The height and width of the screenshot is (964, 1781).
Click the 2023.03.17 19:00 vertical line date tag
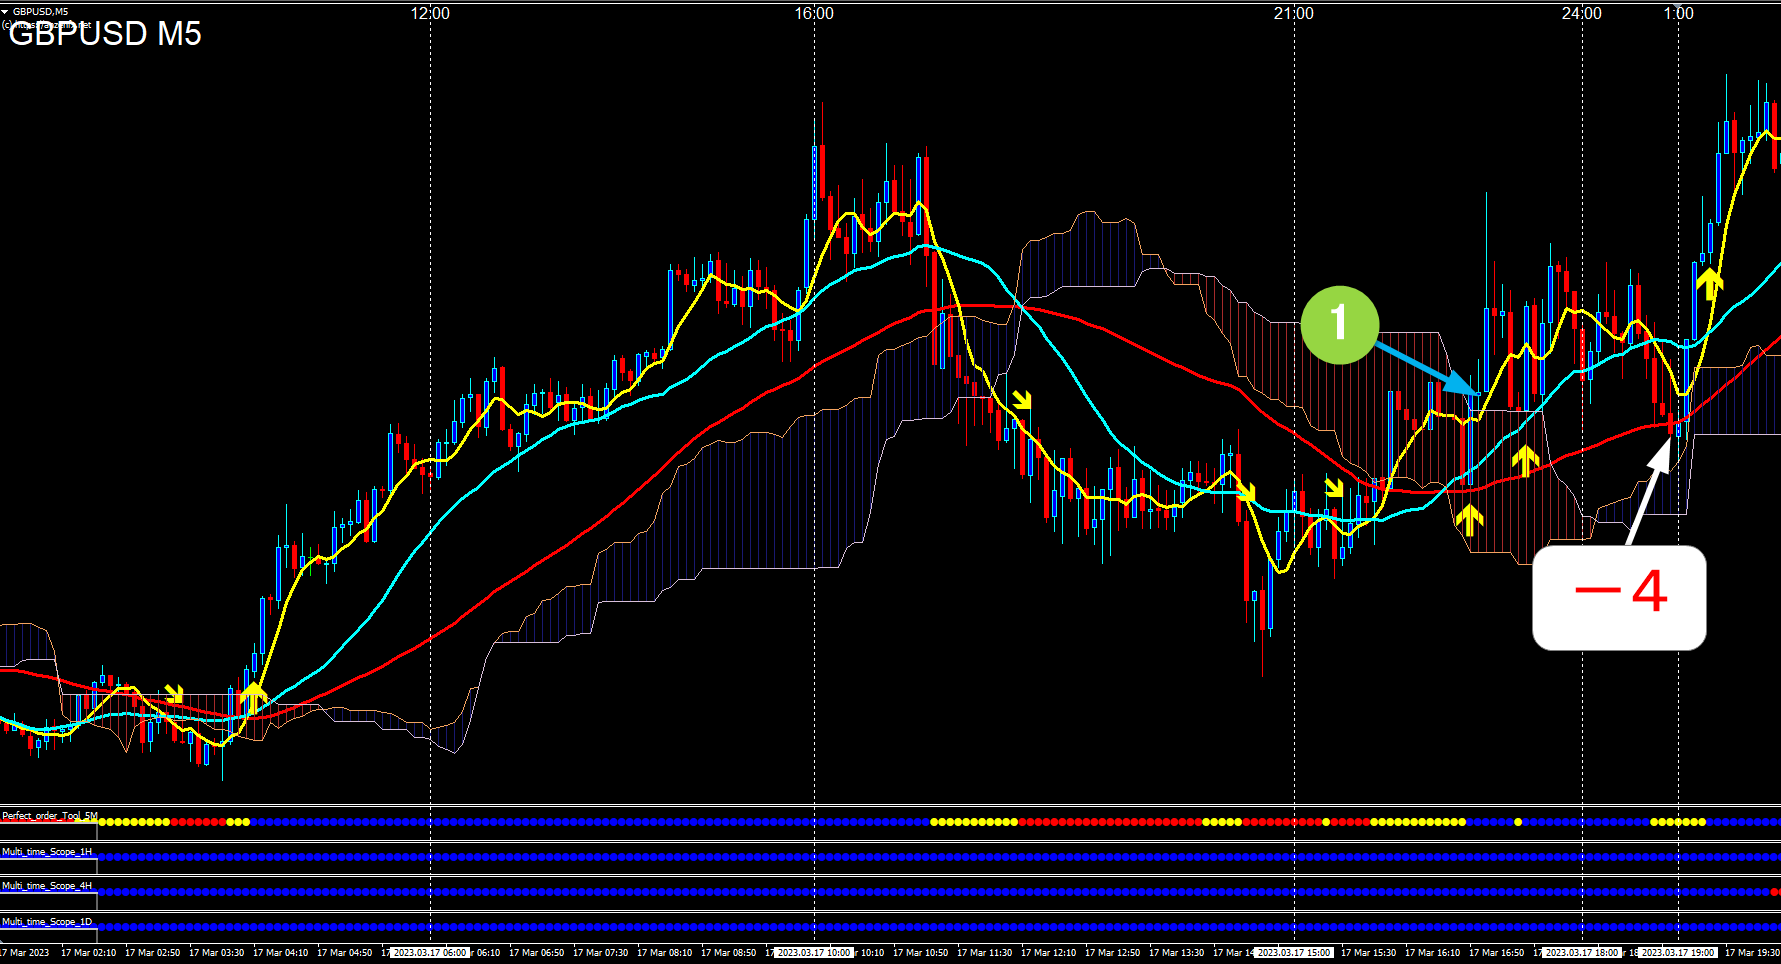pos(1679,953)
